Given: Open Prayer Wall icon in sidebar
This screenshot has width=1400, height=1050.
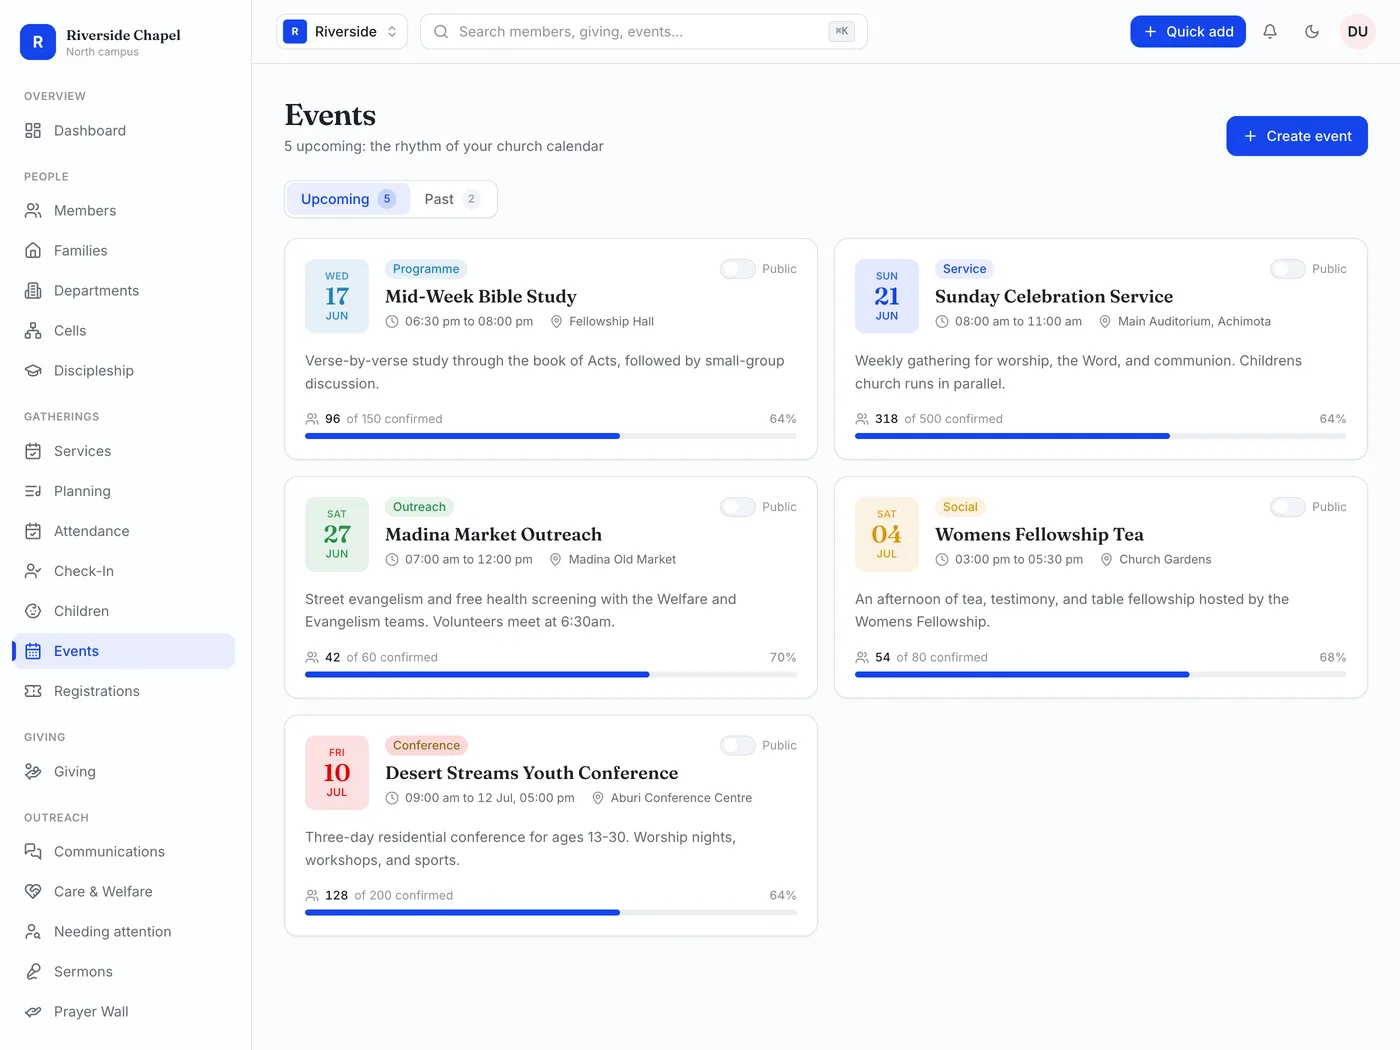Looking at the screenshot, I should point(33,1012).
